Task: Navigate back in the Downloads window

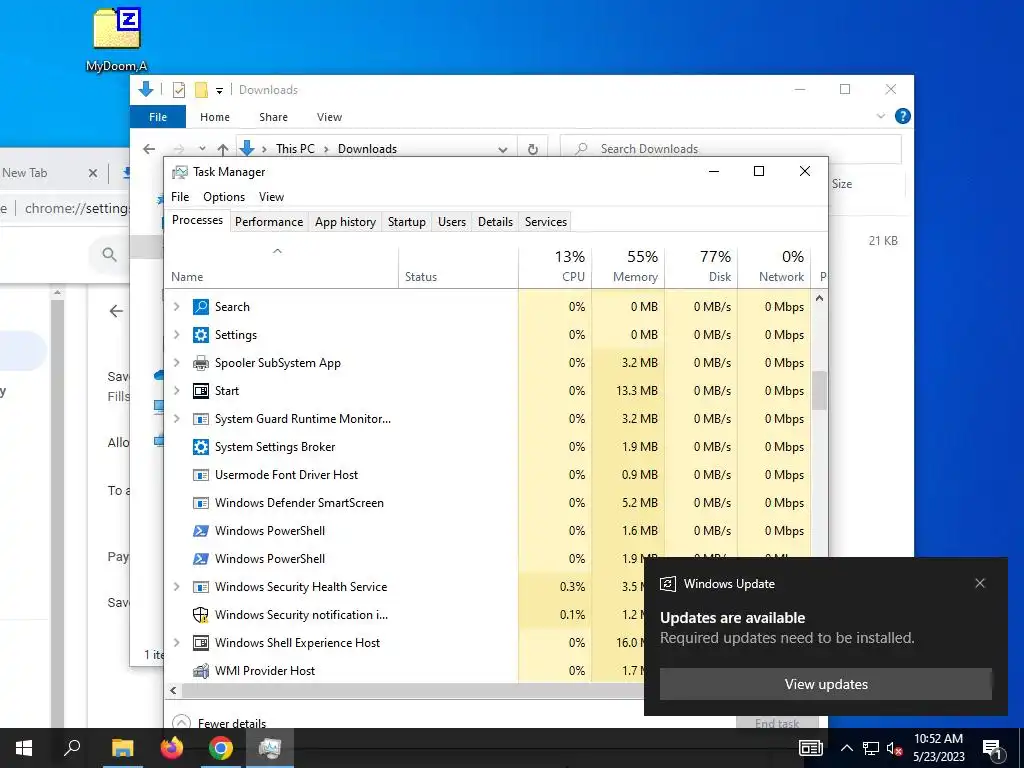Action: 149,149
